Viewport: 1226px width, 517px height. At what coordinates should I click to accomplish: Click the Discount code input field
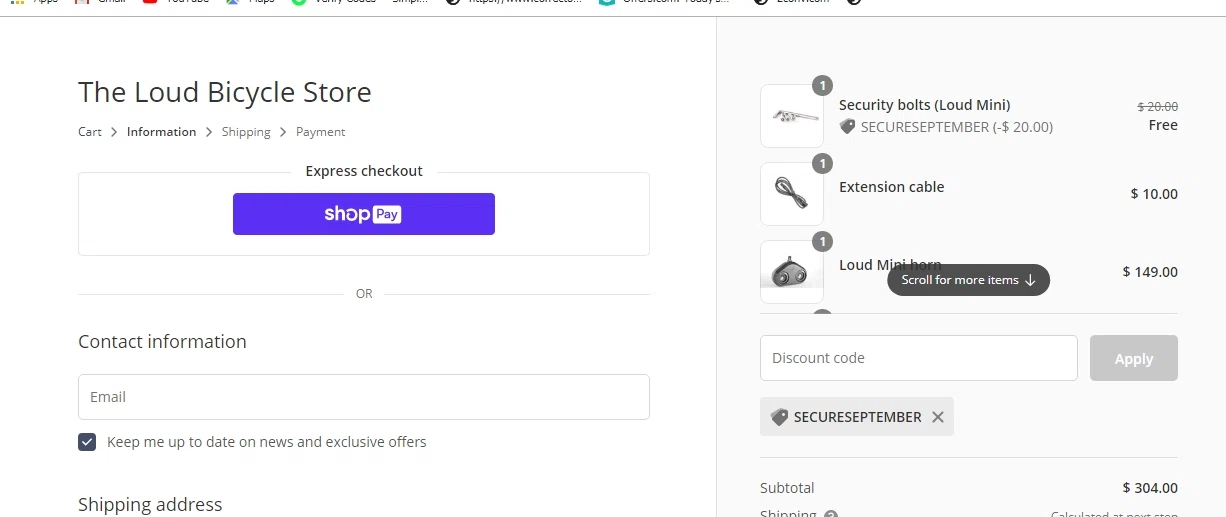(x=918, y=358)
